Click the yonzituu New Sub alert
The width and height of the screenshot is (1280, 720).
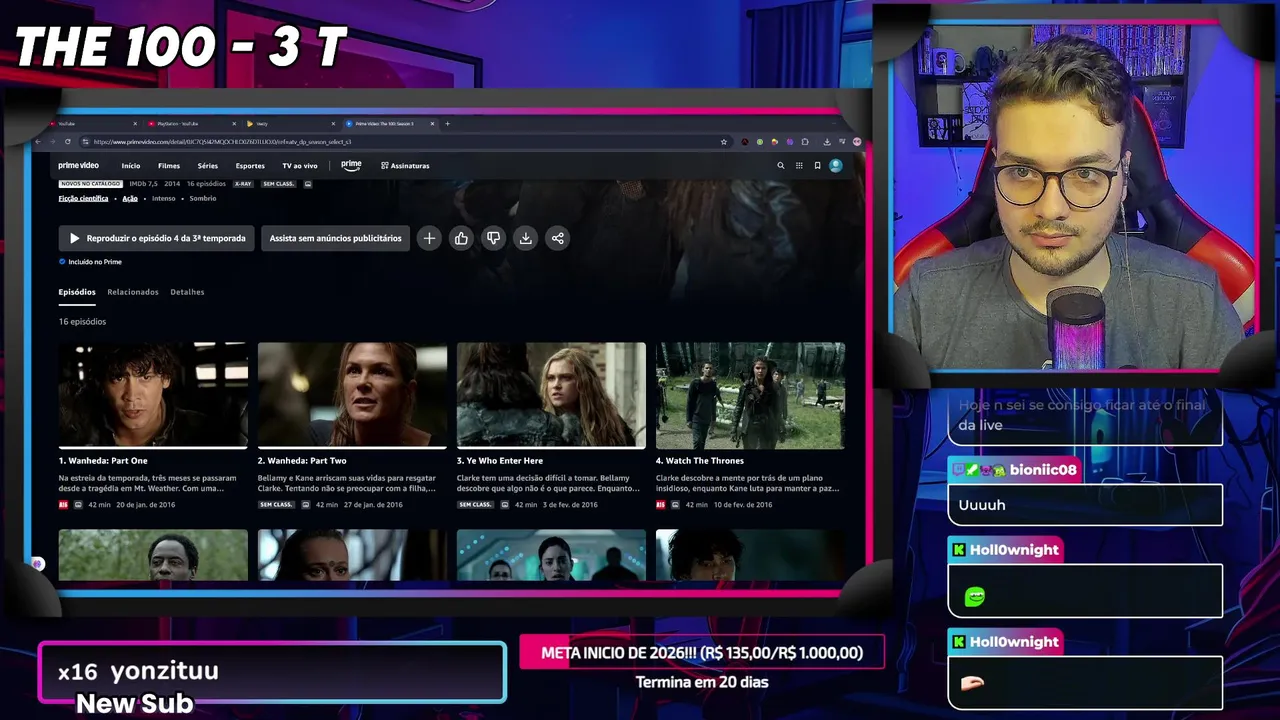click(272, 673)
